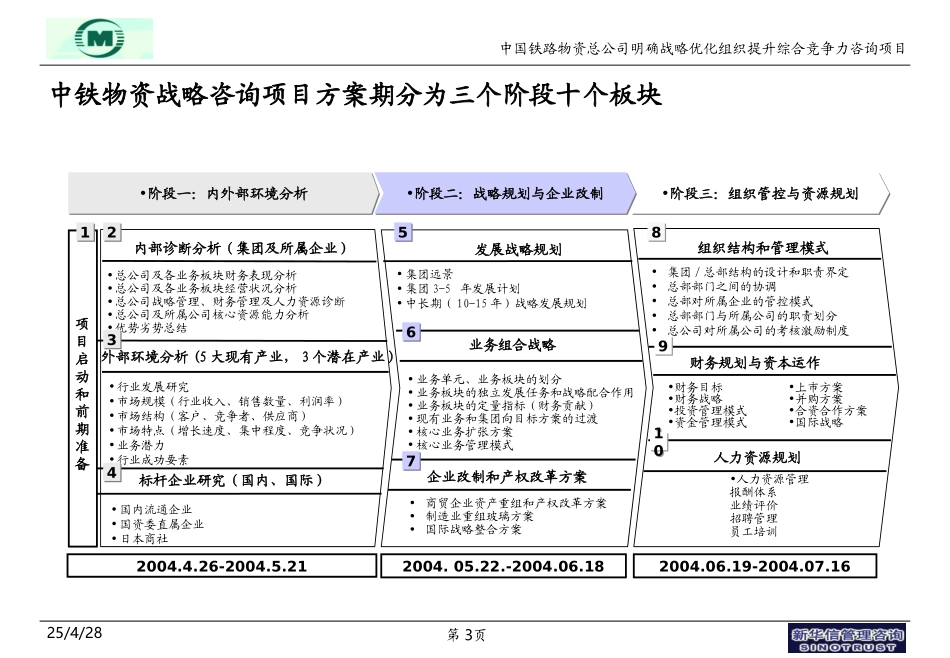Click number badge 2 beside 内部诊断分析
The width and height of the screenshot is (950, 658).
[111, 232]
